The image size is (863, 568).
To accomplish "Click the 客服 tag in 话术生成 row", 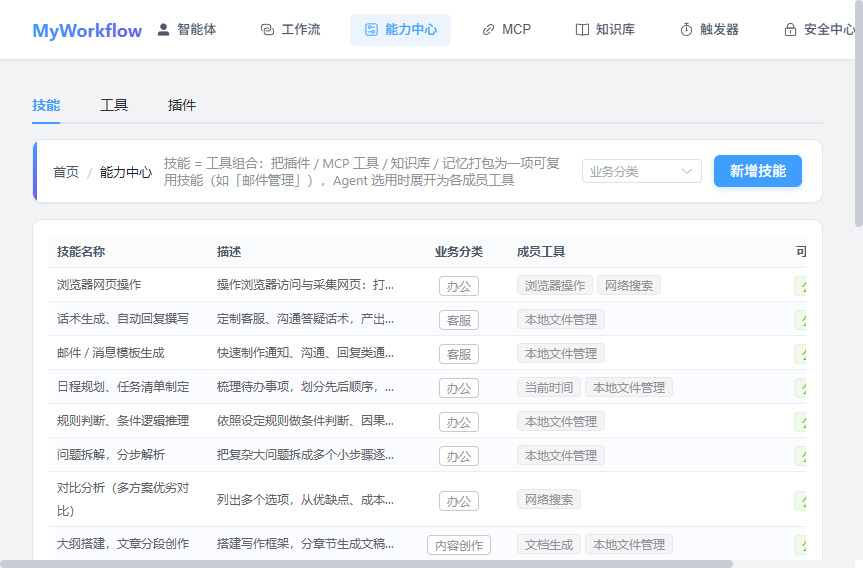I will (459, 320).
